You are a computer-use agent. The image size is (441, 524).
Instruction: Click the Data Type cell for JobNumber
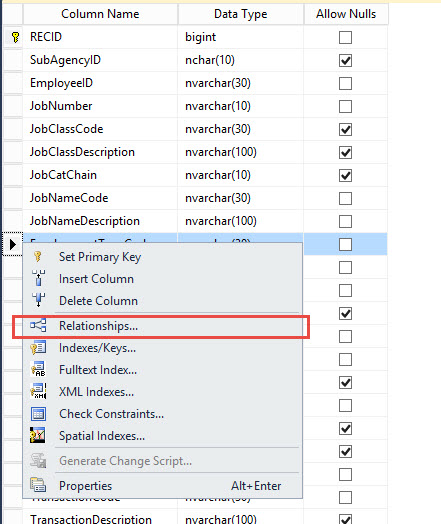(241, 106)
